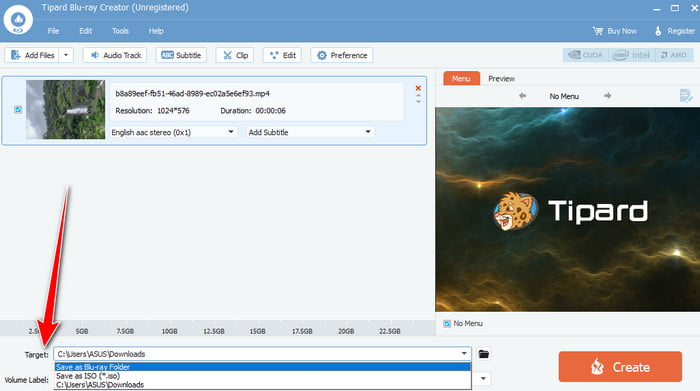Expand the Volume Label row dropdown arrow

point(483,379)
